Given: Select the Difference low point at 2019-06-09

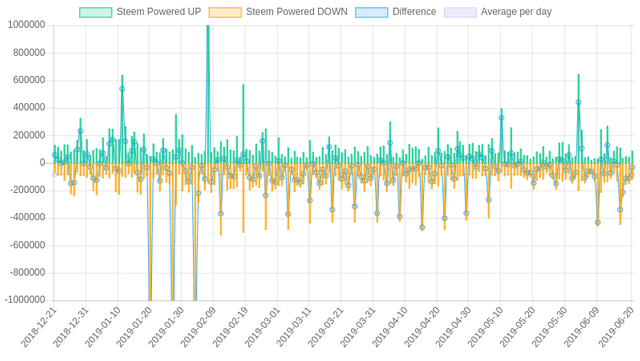Looking at the screenshot, I should point(598,223).
